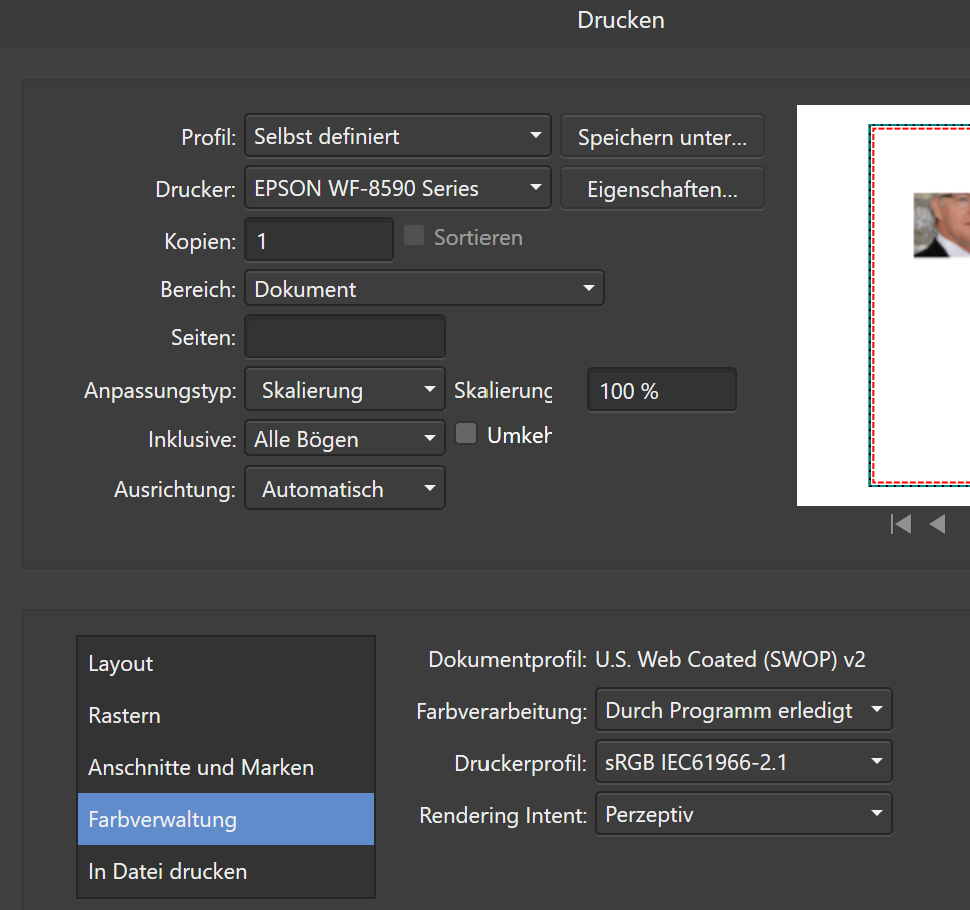Viewport: 970px width, 910px height.
Task: Open printer Eigenschaften
Action: [x=662, y=189]
